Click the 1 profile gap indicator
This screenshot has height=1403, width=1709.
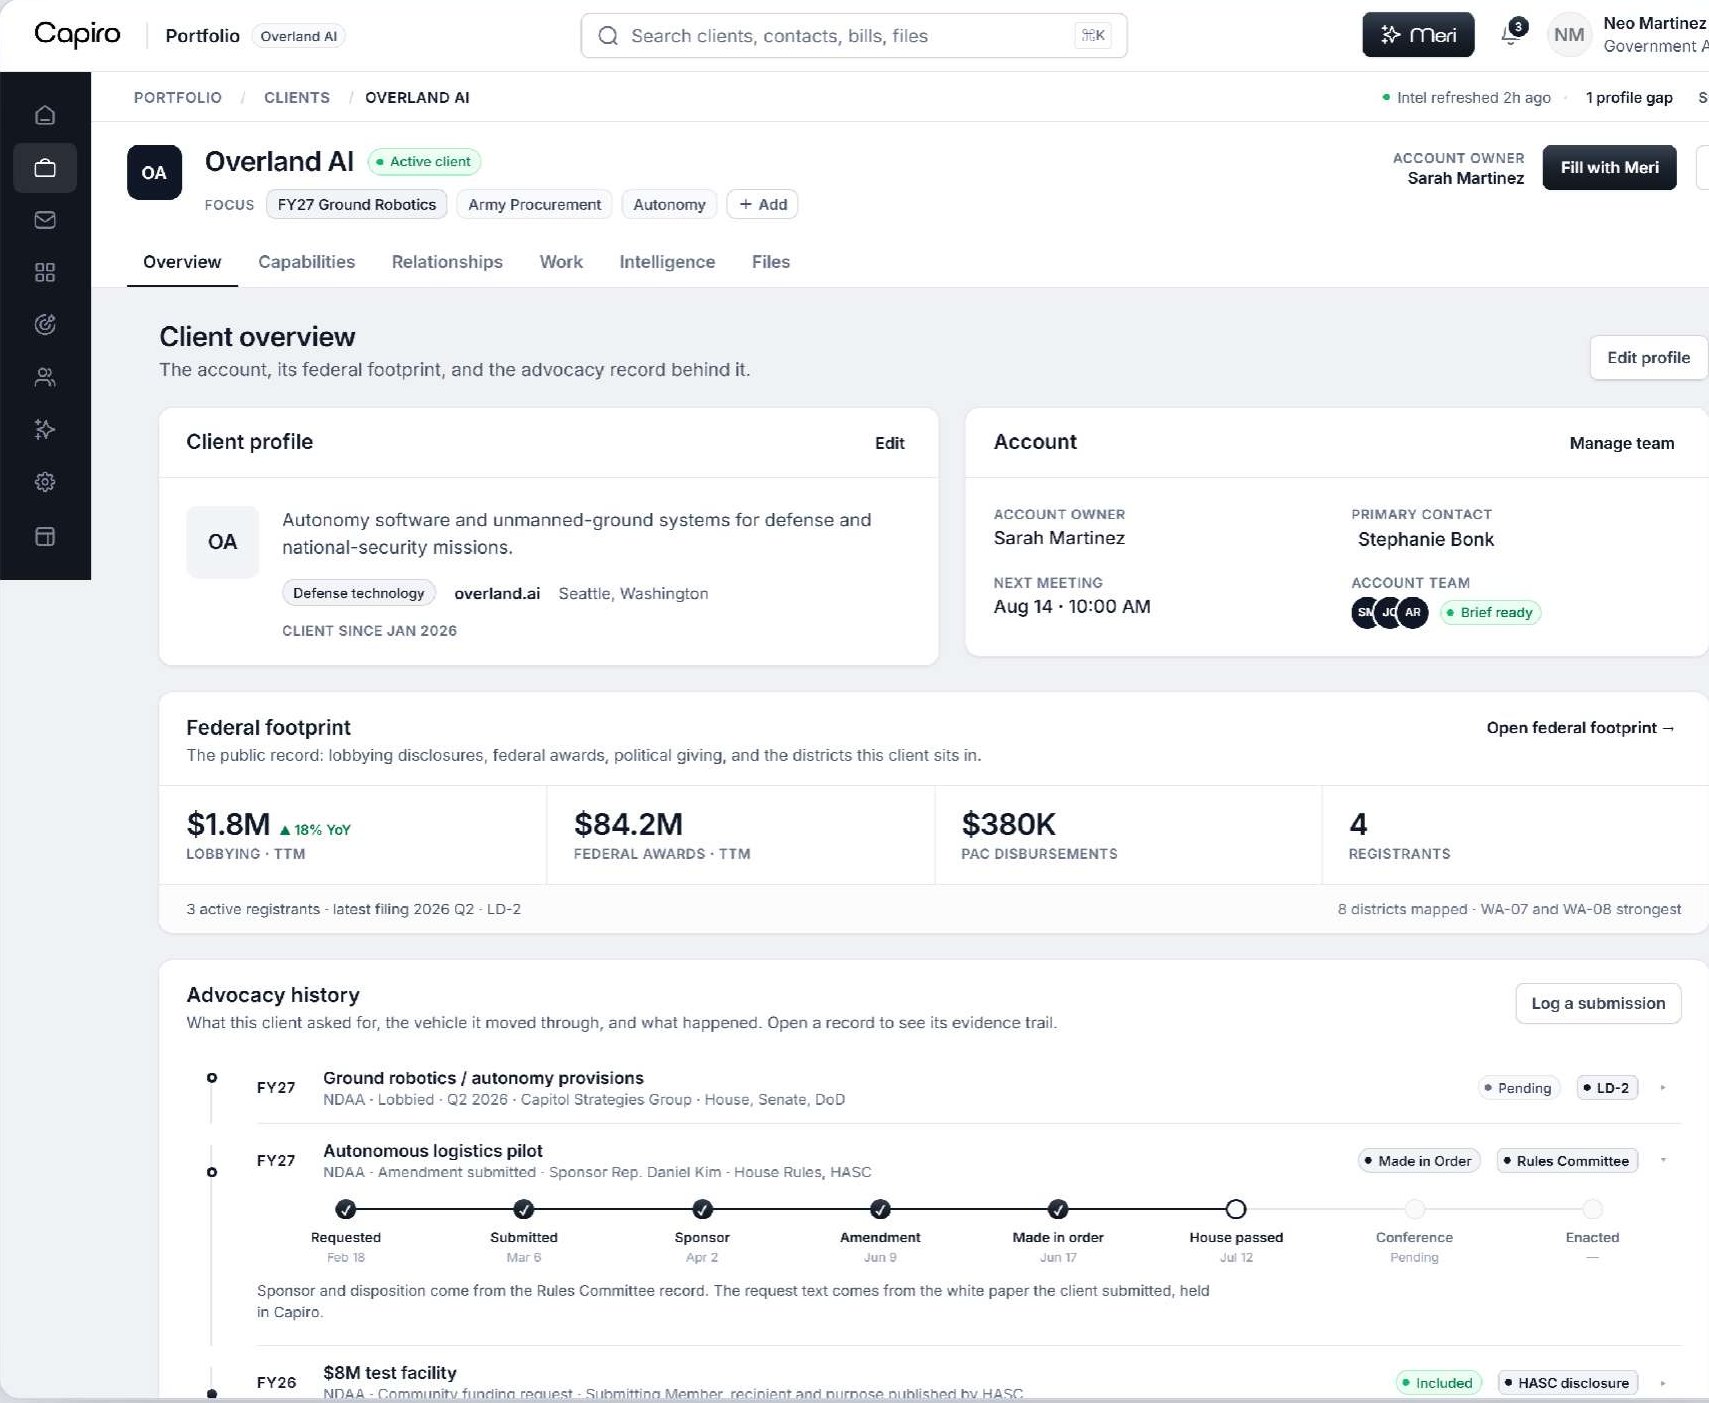1629,98
